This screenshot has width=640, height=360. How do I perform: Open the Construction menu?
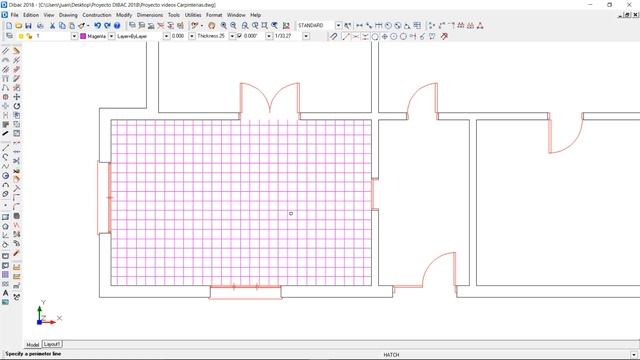(97, 15)
